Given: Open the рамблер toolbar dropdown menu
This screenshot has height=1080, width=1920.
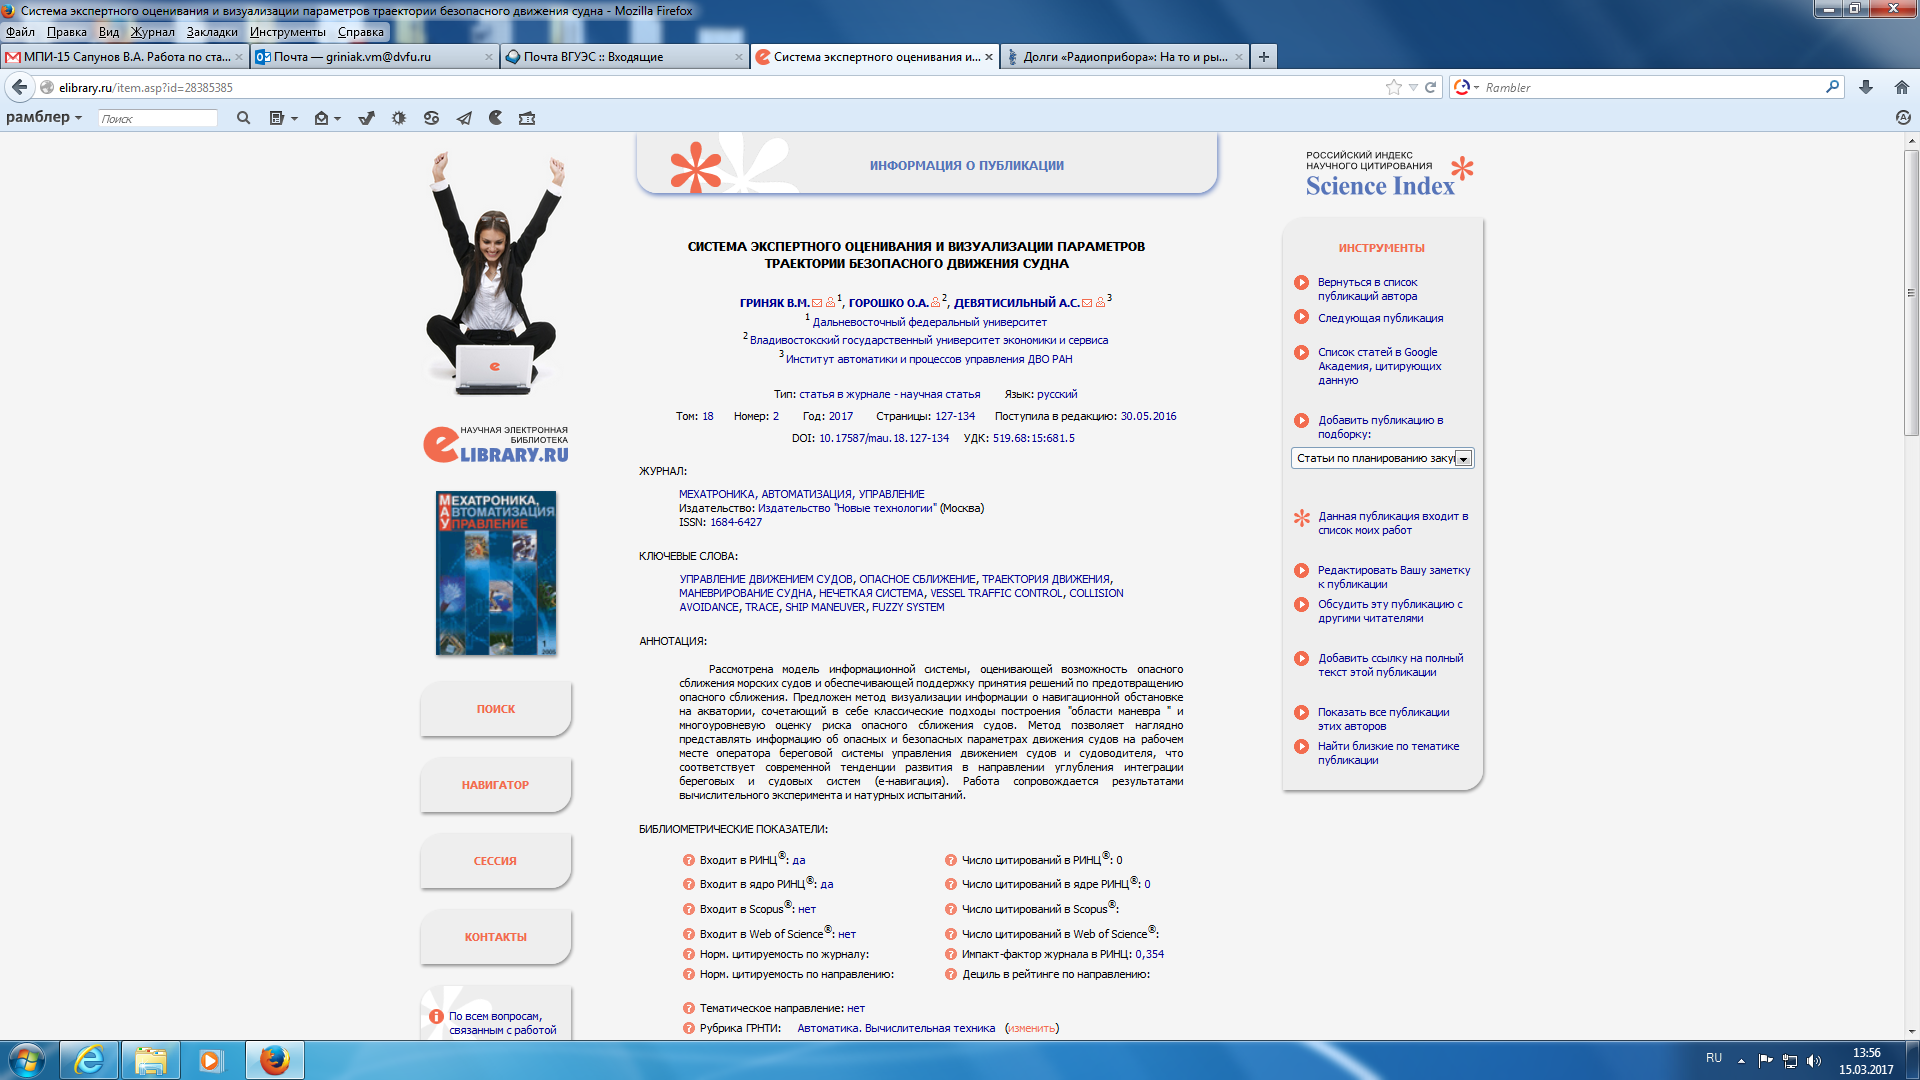Looking at the screenshot, I should 44,117.
